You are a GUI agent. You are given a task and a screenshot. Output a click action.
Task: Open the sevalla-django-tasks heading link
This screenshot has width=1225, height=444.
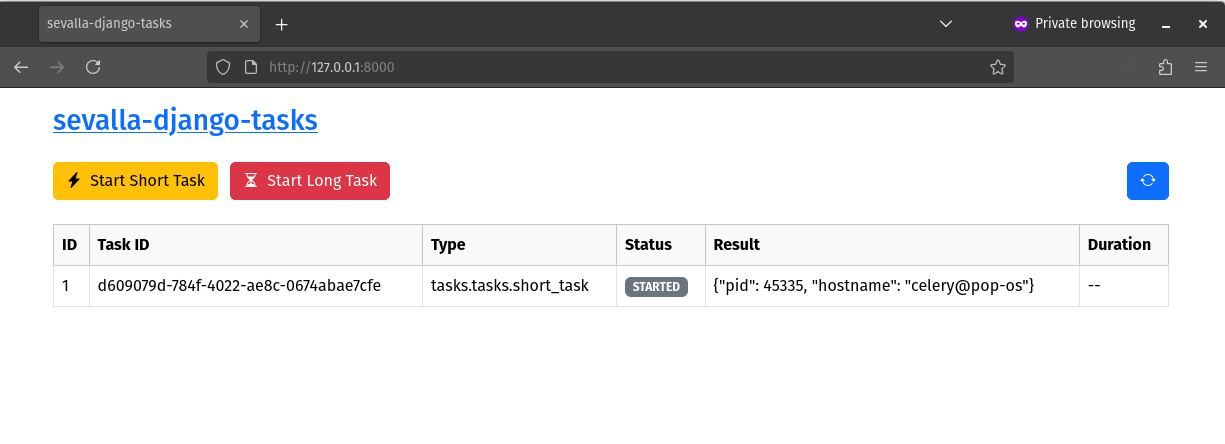(x=185, y=121)
